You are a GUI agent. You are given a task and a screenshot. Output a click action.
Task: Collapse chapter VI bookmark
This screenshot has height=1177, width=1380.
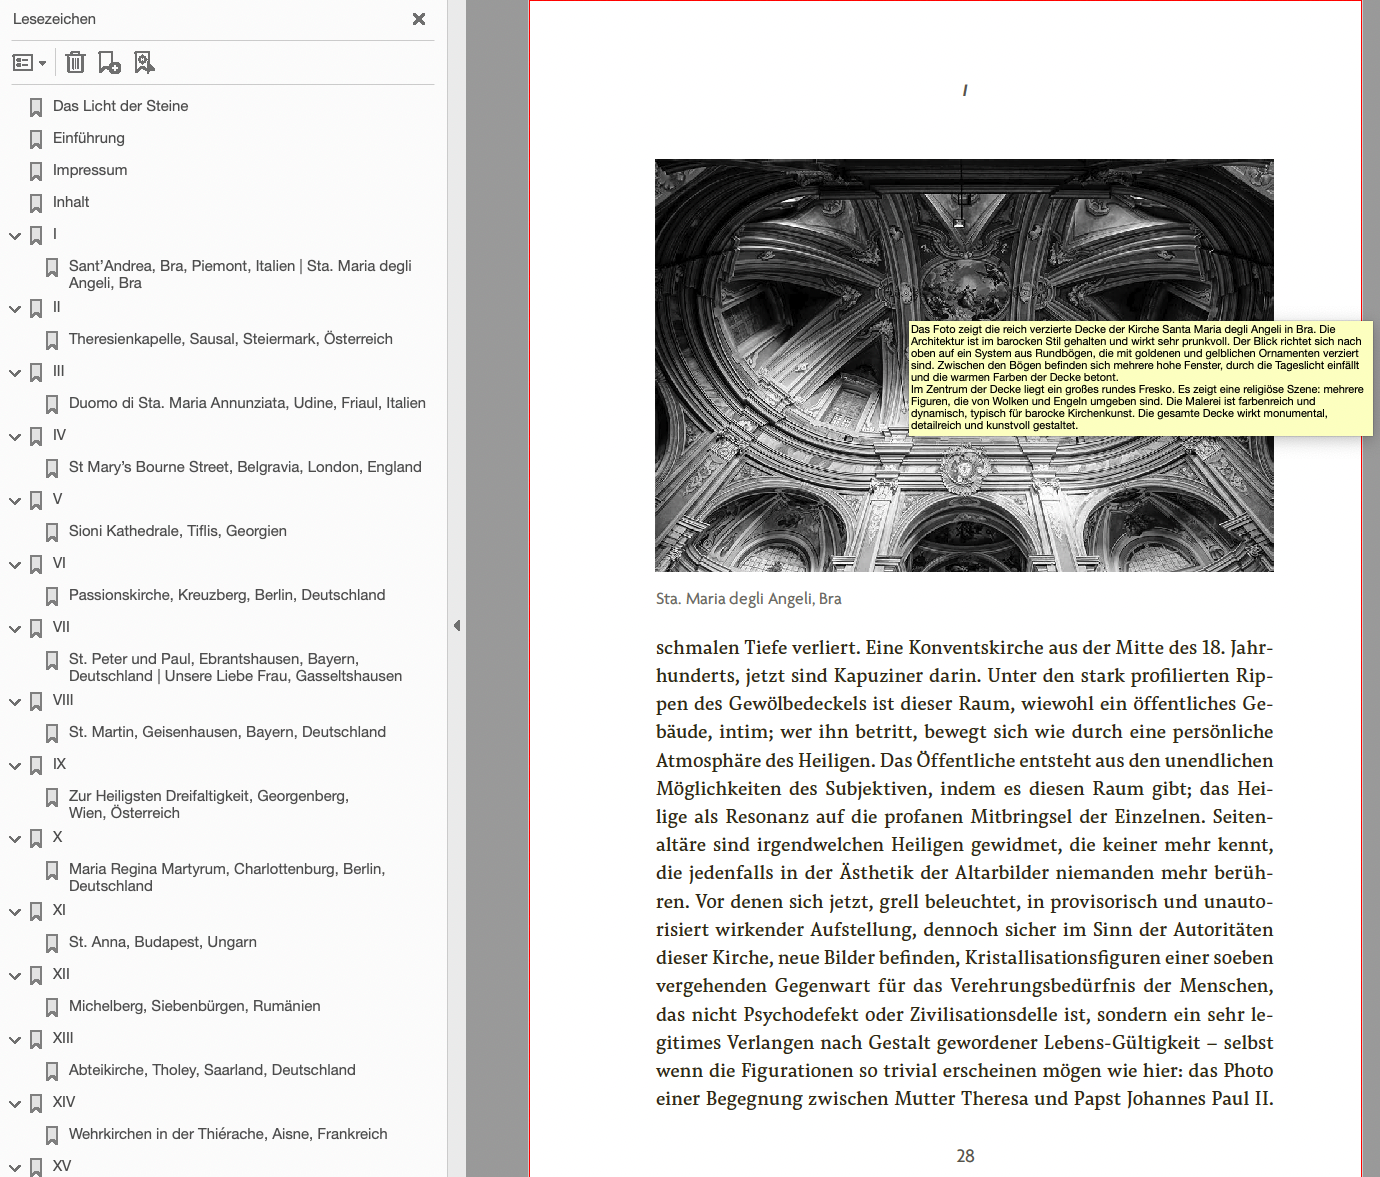(x=15, y=565)
